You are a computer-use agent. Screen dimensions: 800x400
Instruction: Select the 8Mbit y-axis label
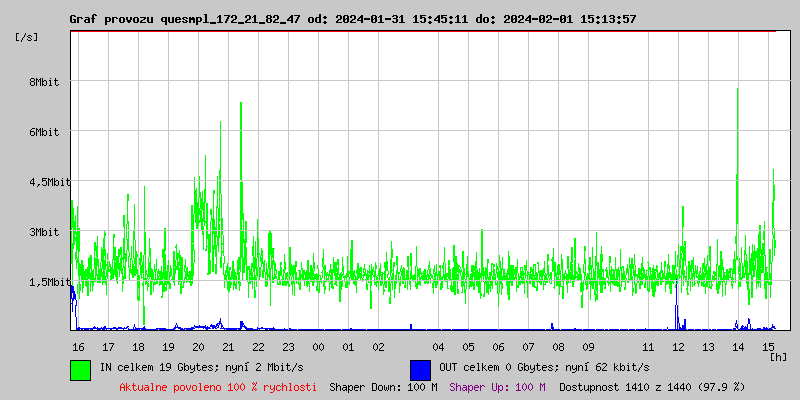(x=44, y=82)
